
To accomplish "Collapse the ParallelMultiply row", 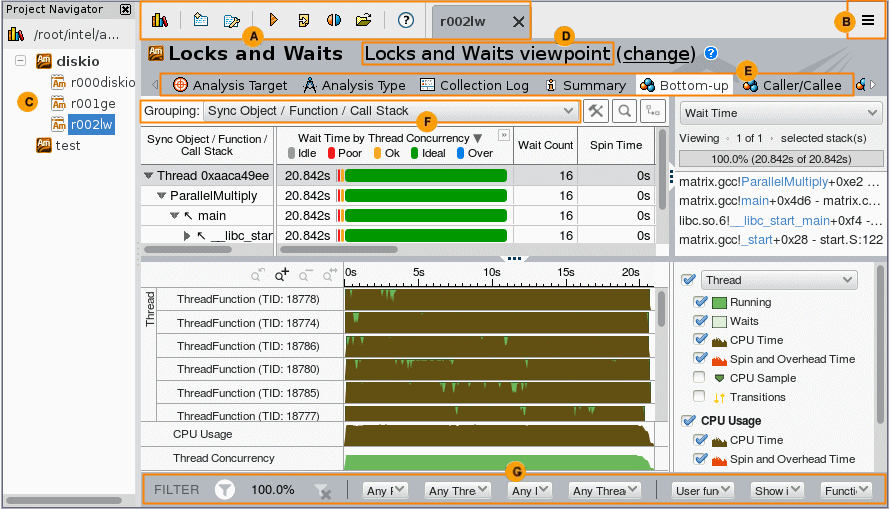I will pos(161,196).
